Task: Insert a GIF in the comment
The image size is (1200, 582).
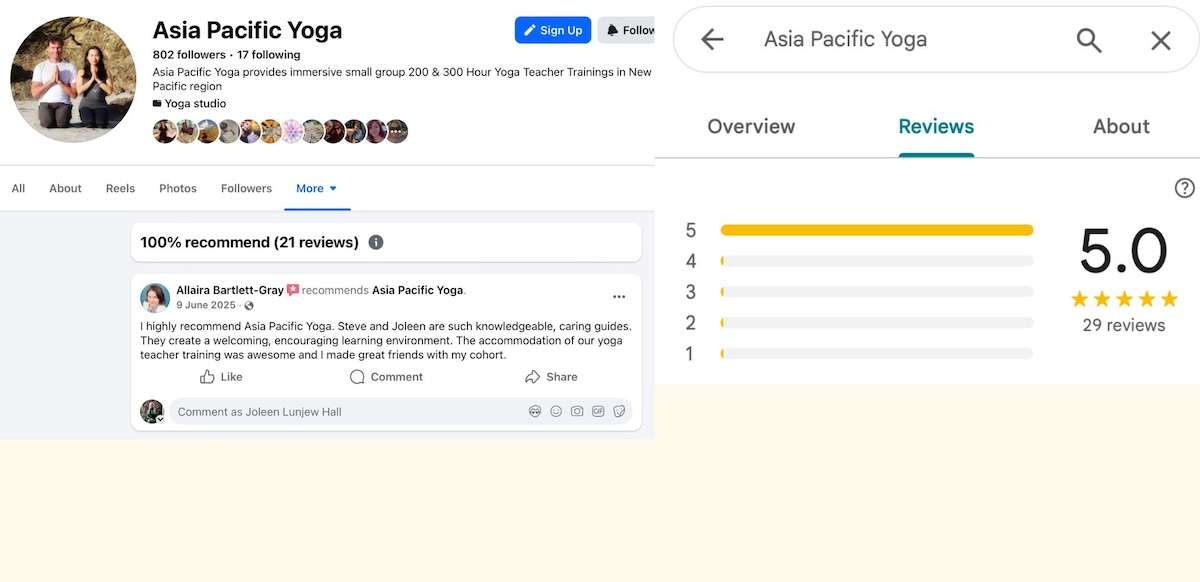Action: pos(598,411)
